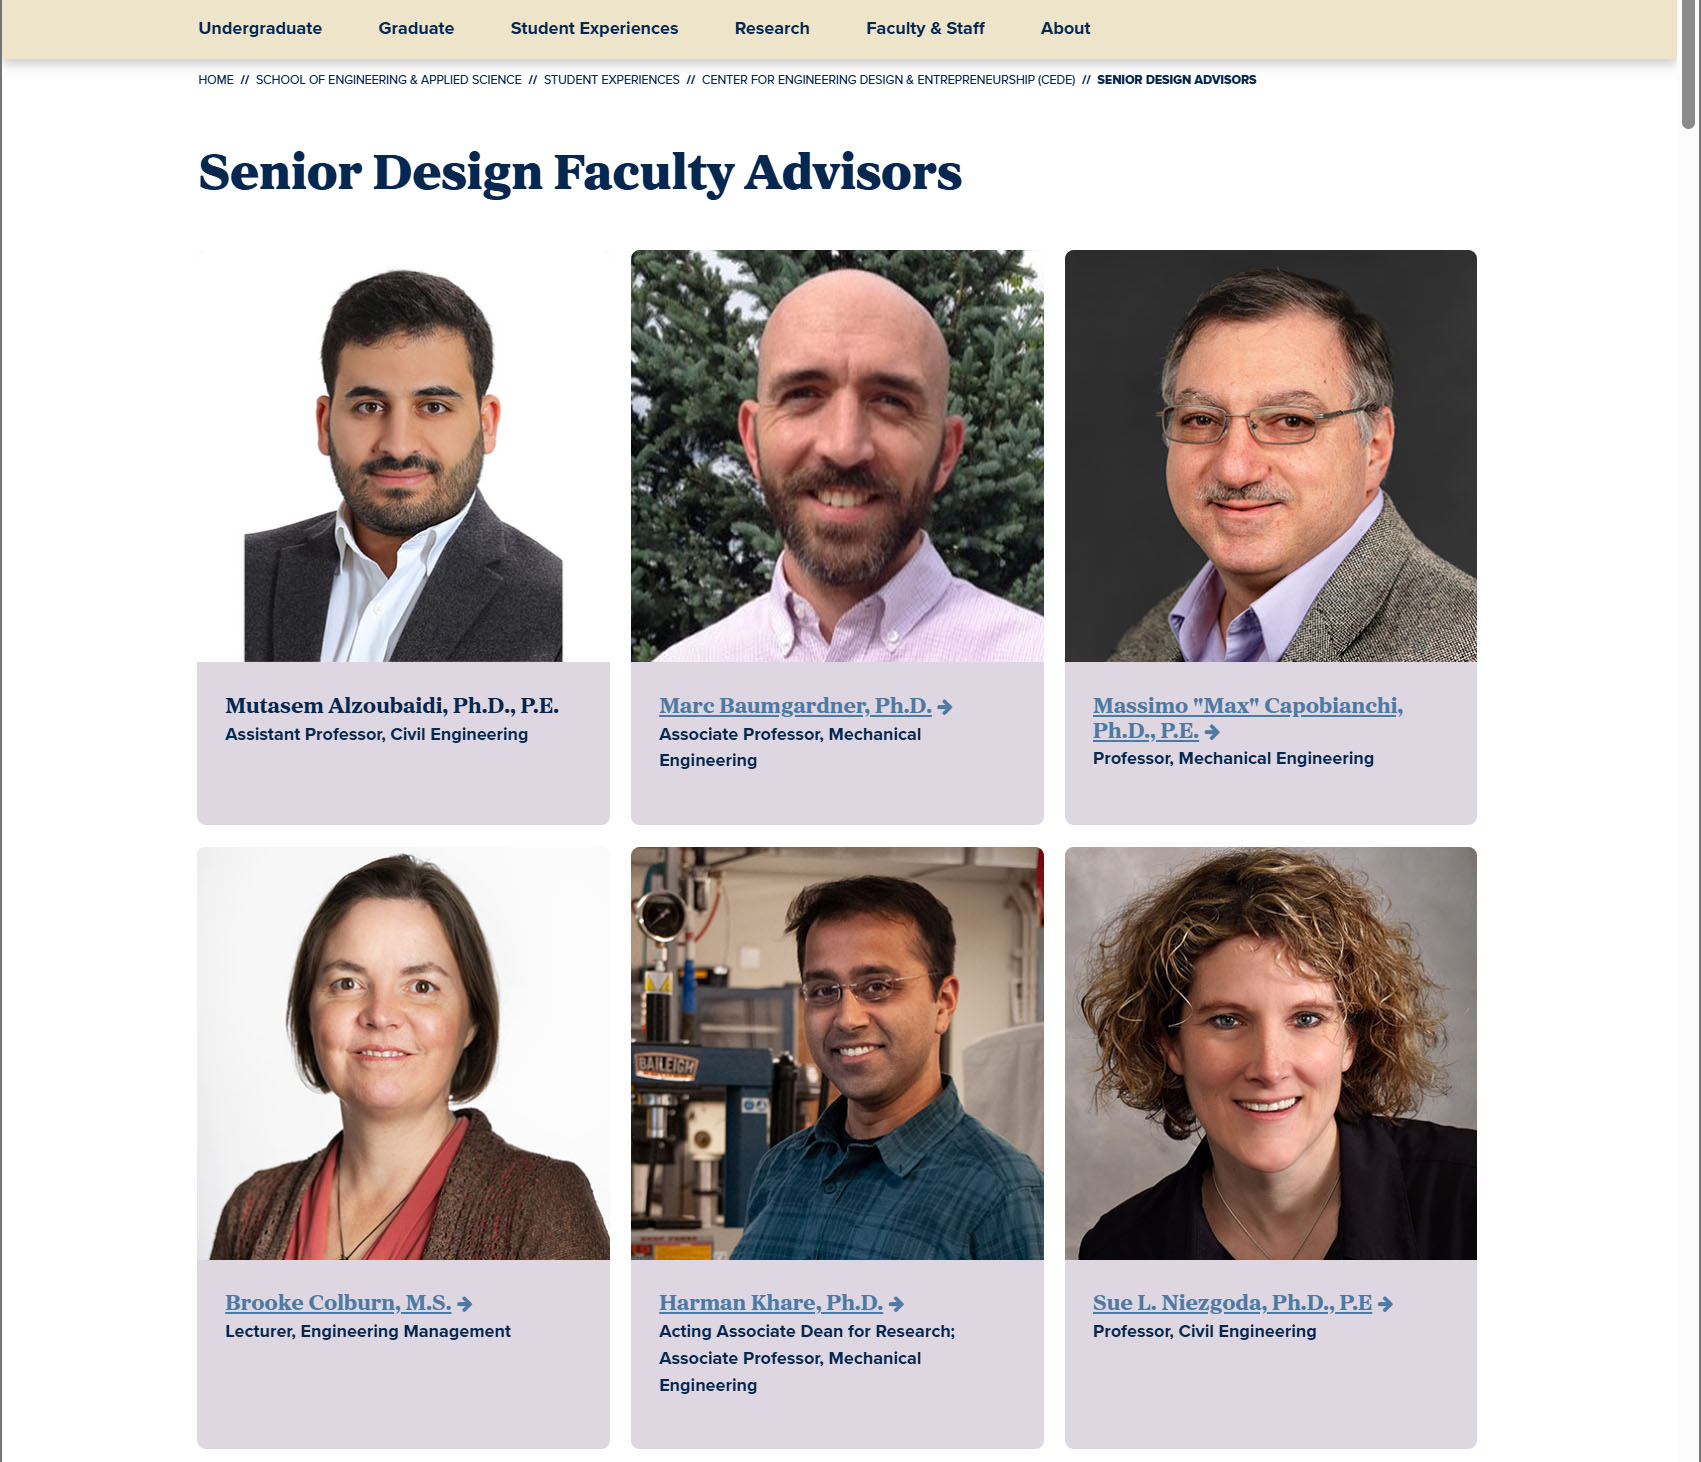Screen dimensions: 1701x1462
Task: Click arrow icon beside Brooke Colburn's name
Action: point(464,1304)
